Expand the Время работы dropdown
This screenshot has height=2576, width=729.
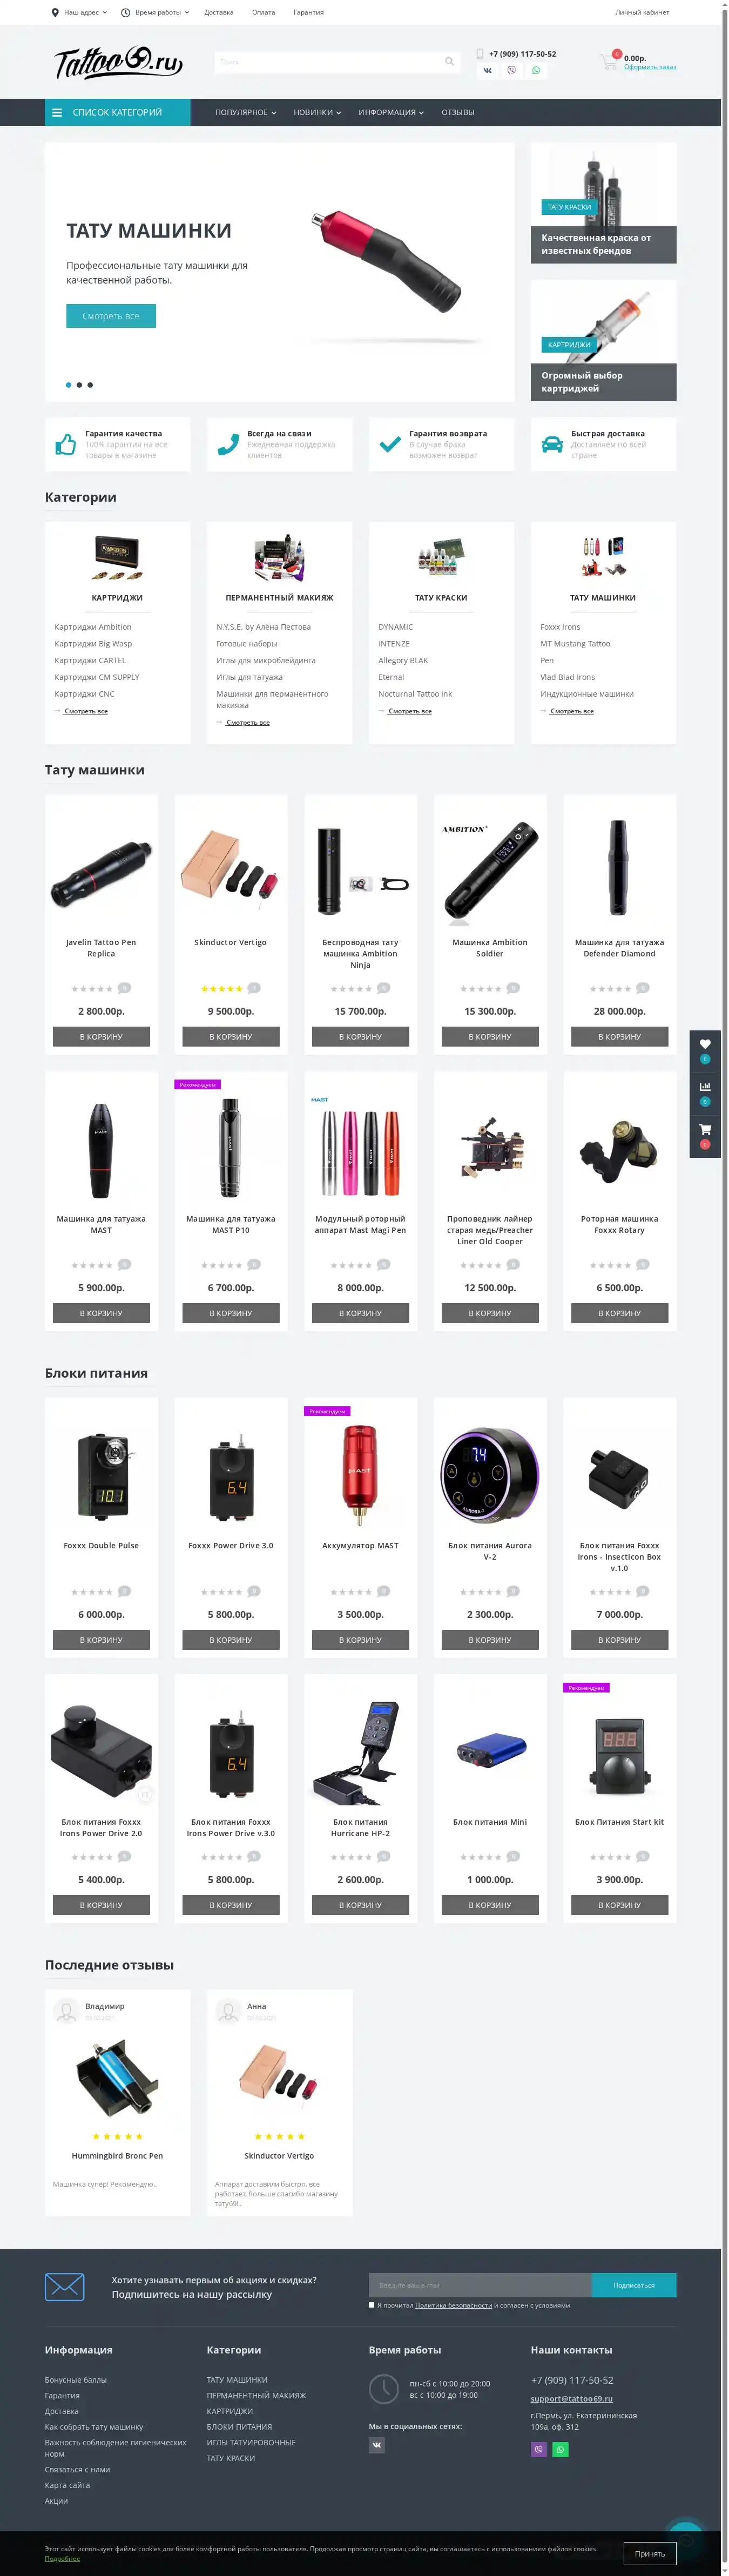tap(155, 12)
